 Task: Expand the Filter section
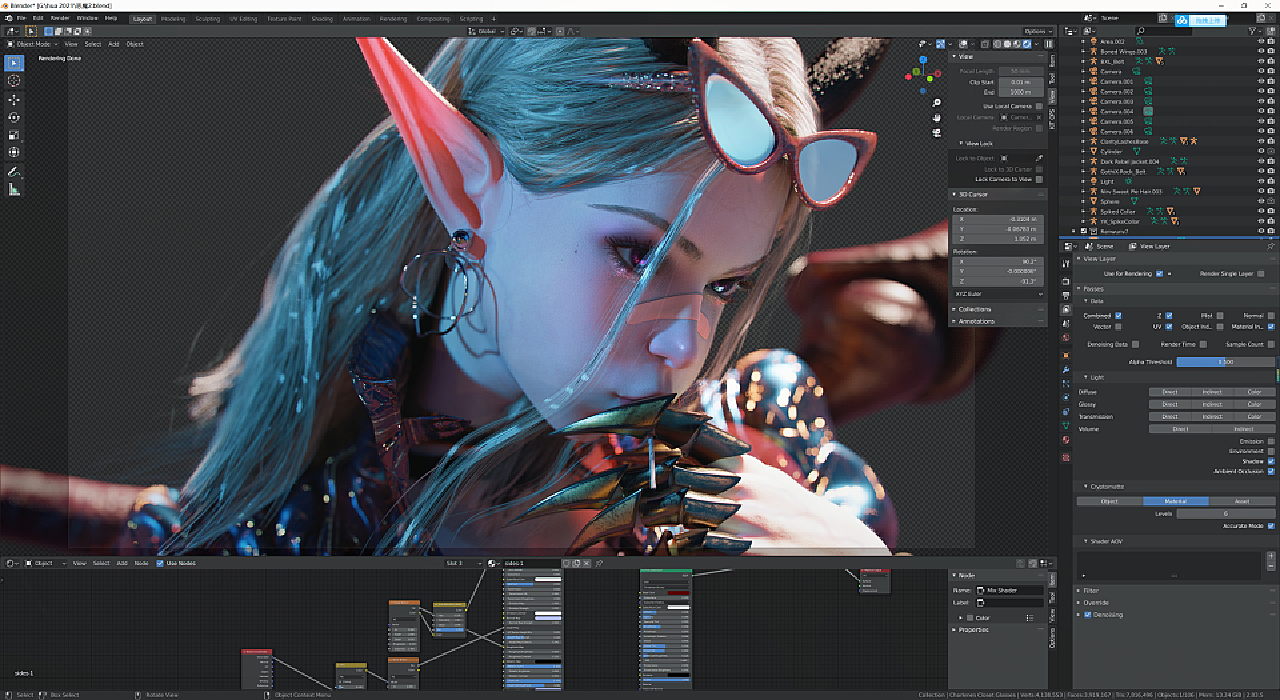click(x=1090, y=590)
